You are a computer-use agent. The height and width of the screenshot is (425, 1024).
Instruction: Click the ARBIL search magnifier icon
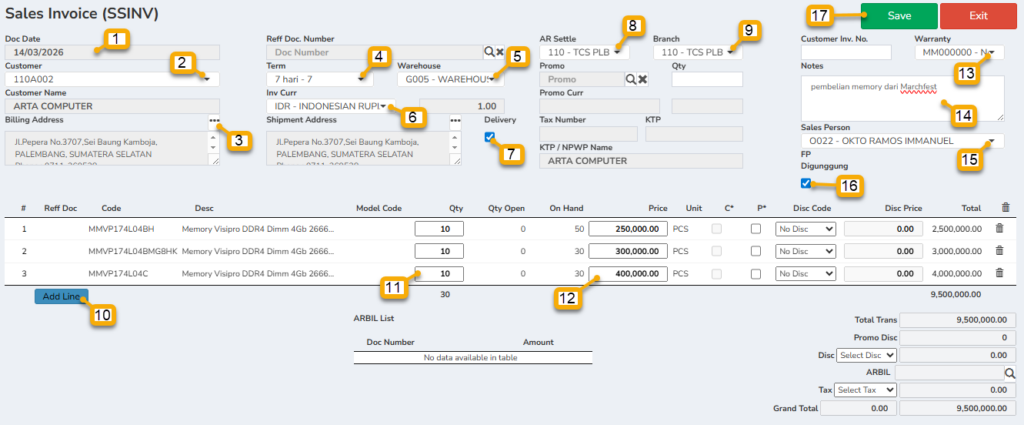(1009, 372)
